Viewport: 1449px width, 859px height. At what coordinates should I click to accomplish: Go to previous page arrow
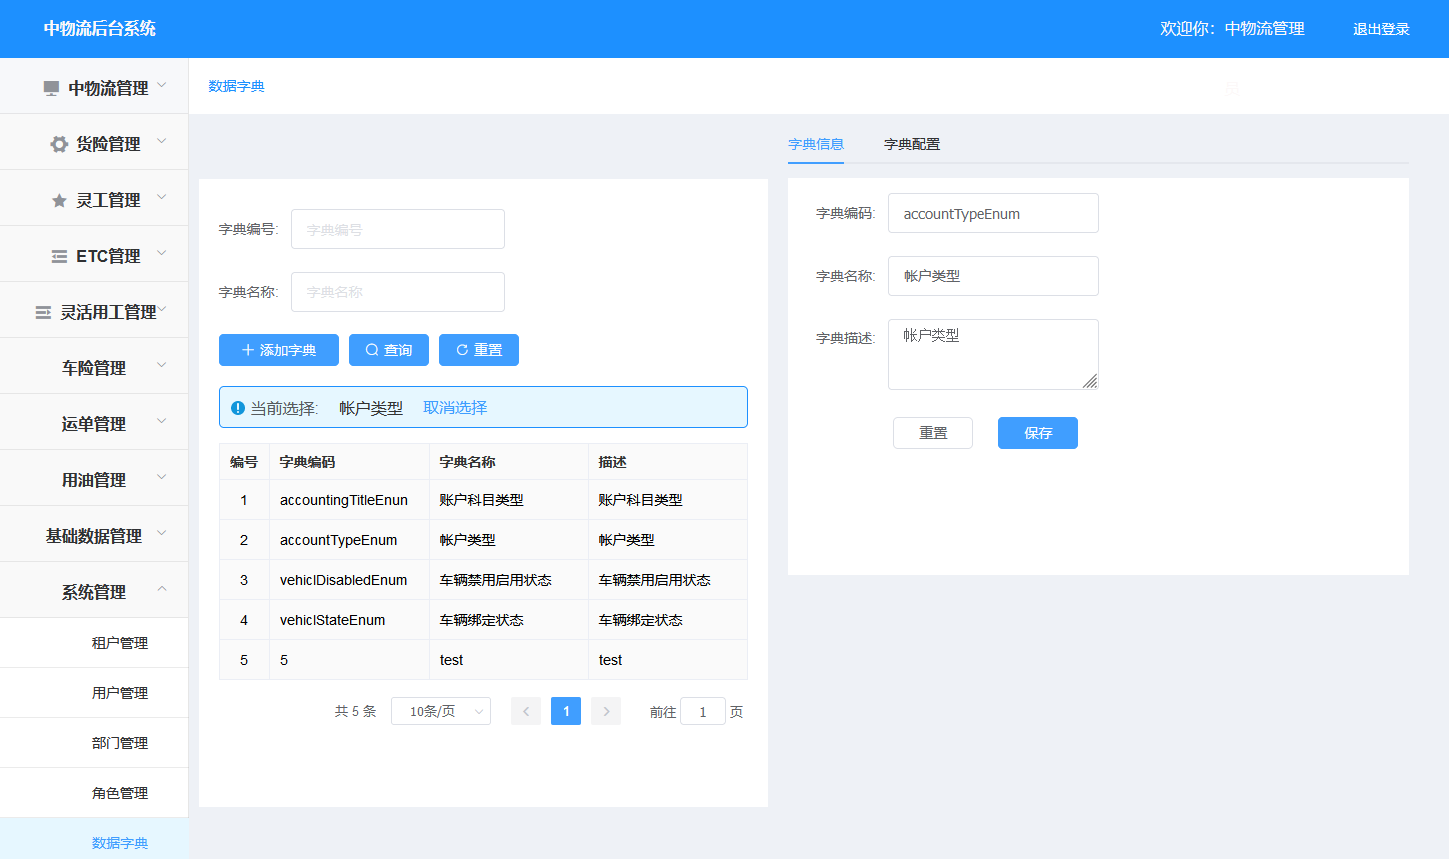[x=526, y=711]
